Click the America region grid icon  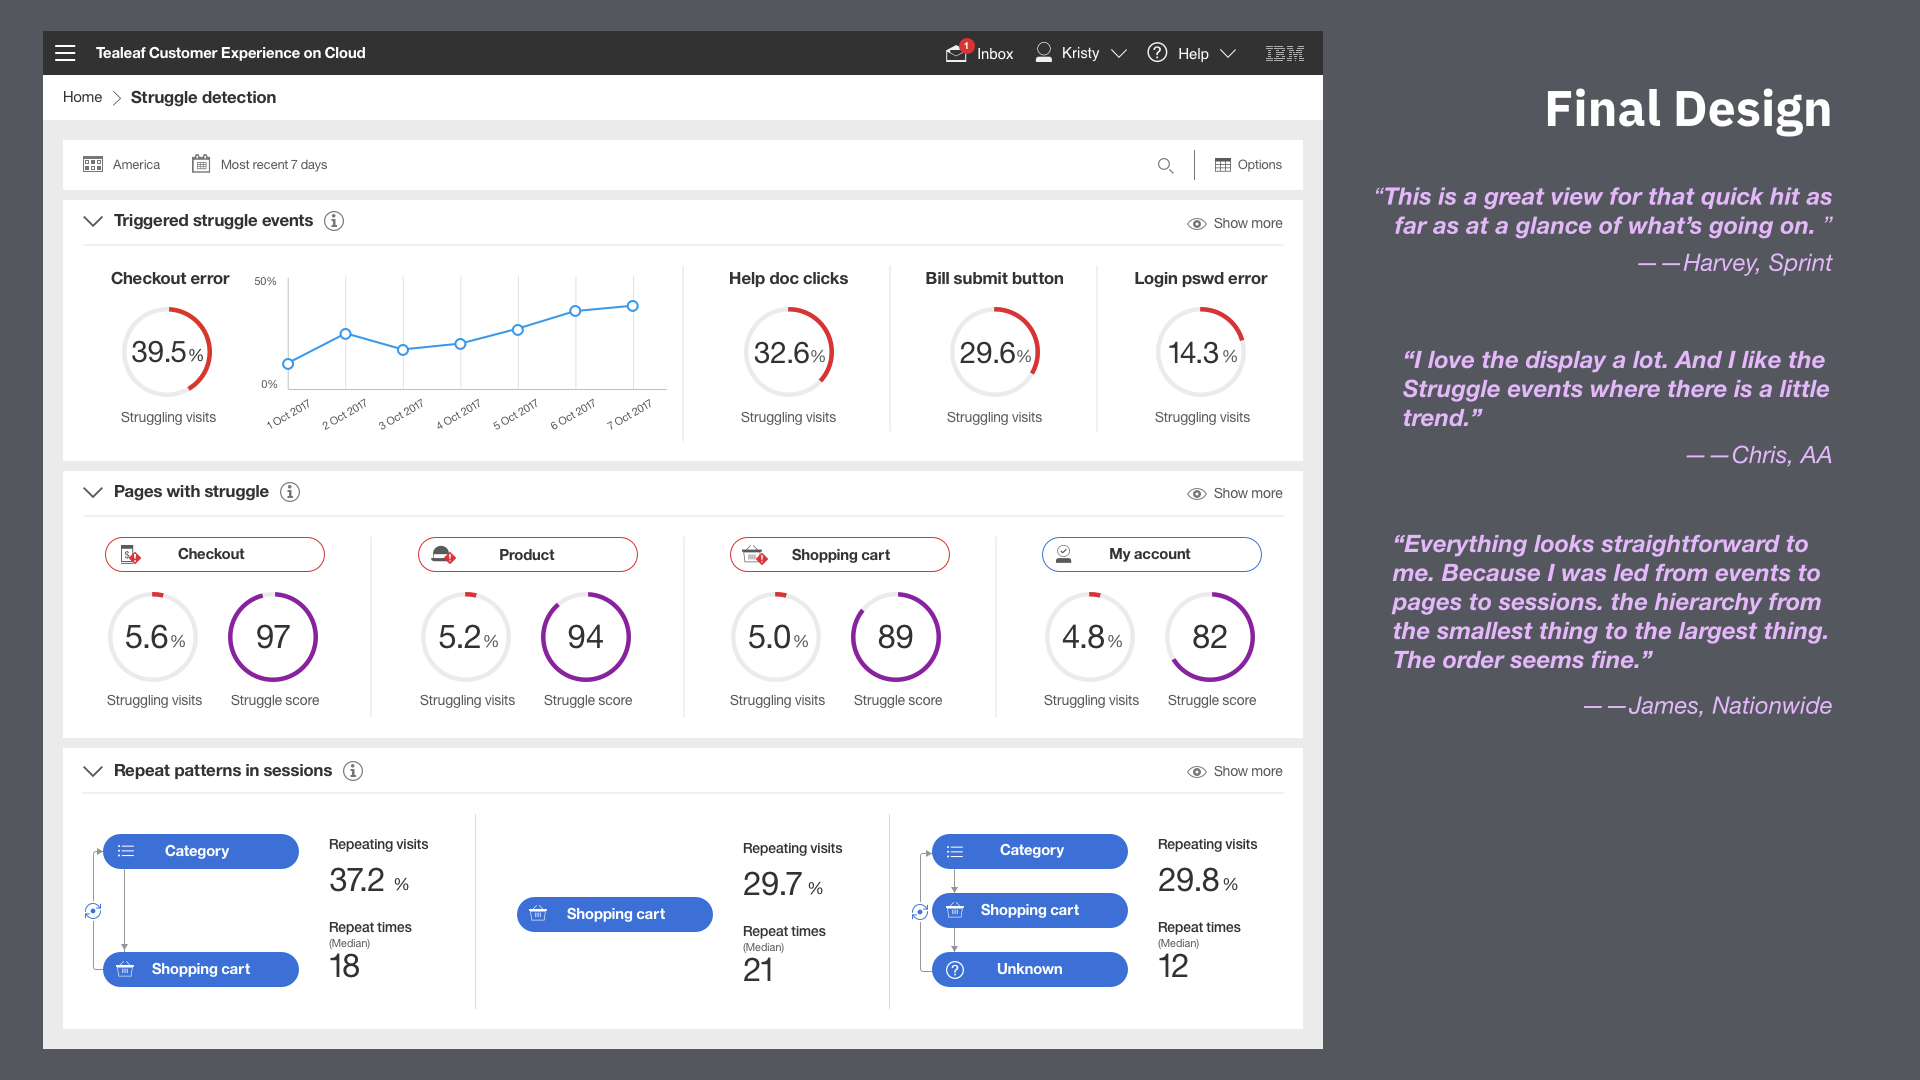click(x=93, y=164)
